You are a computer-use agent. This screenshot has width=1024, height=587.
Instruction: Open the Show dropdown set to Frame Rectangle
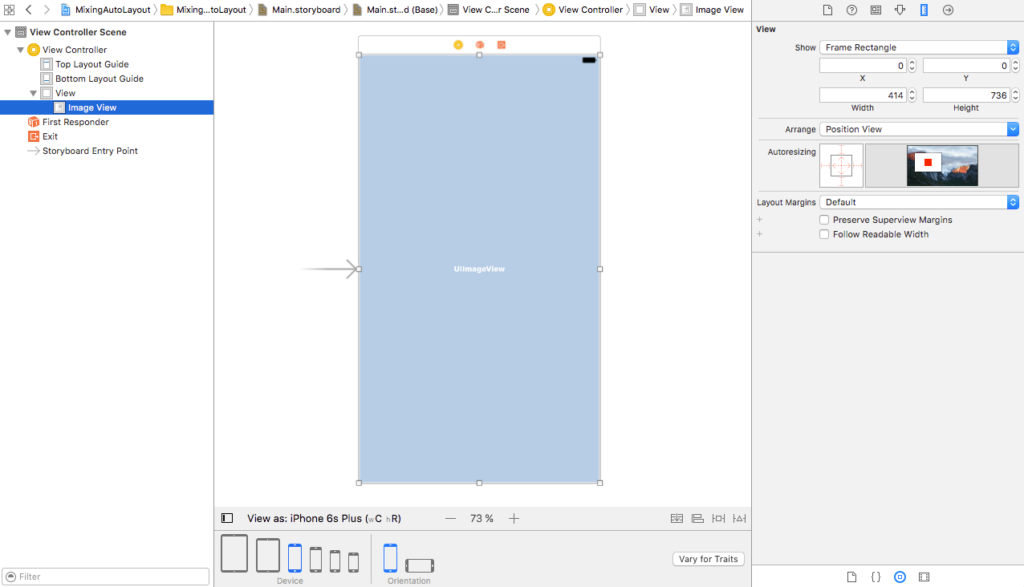[x=918, y=46]
